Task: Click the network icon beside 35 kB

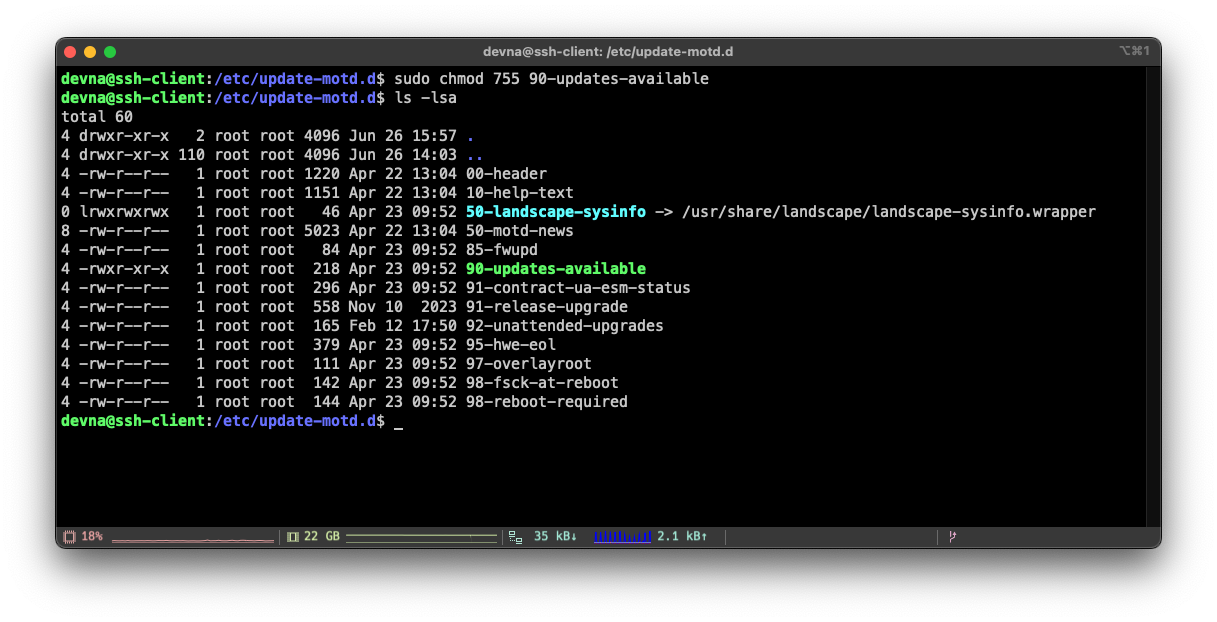Action: tap(515, 537)
